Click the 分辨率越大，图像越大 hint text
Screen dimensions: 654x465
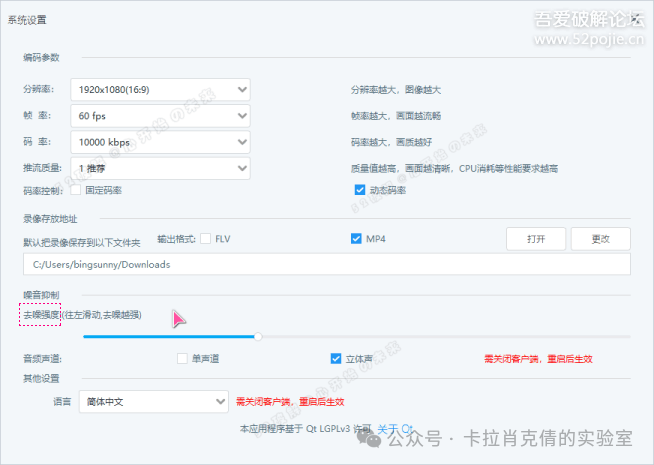[396, 90]
